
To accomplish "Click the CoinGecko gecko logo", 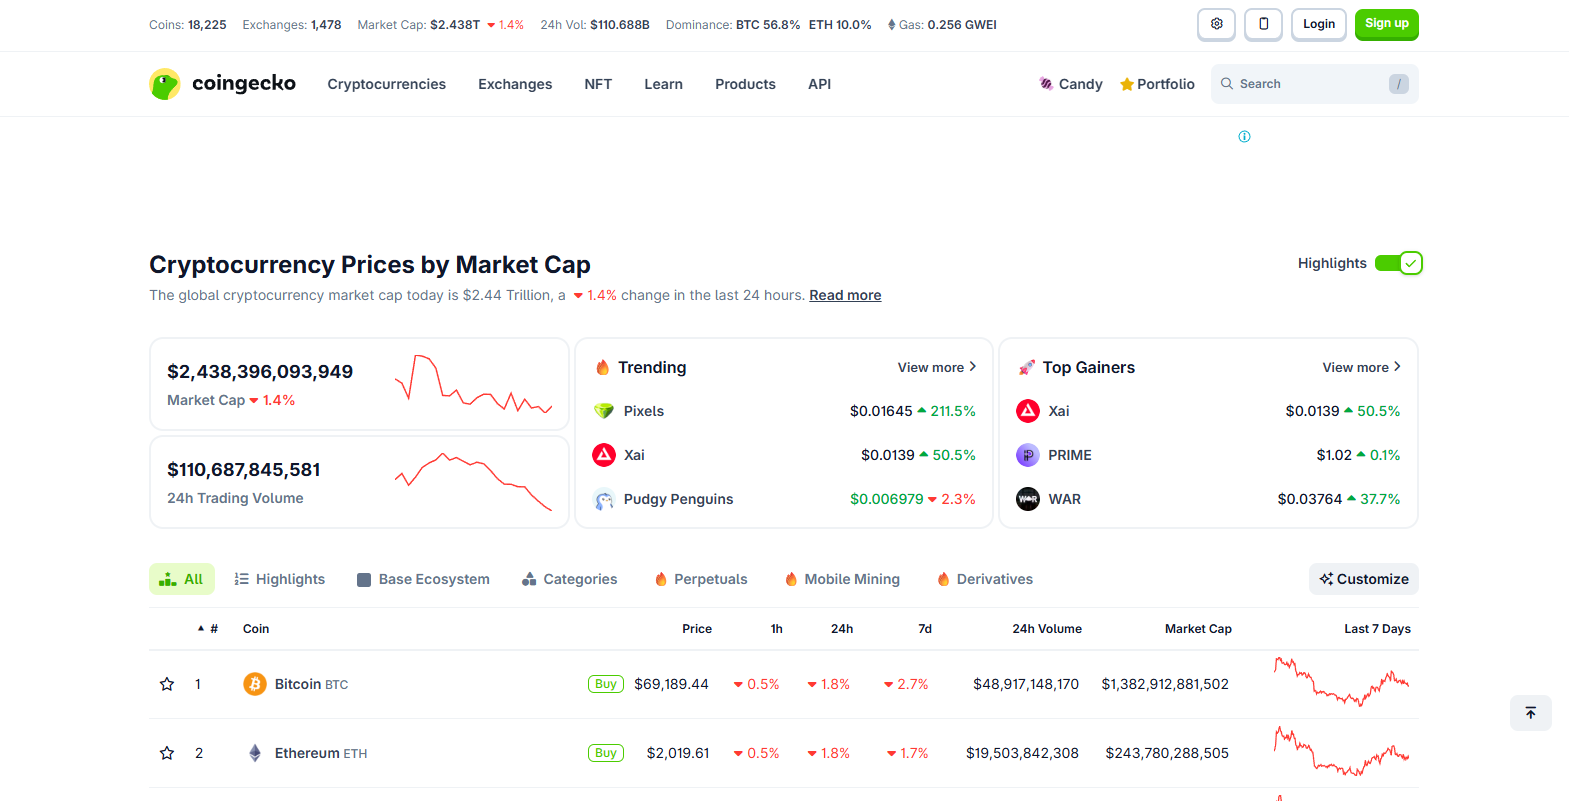I will point(165,84).
